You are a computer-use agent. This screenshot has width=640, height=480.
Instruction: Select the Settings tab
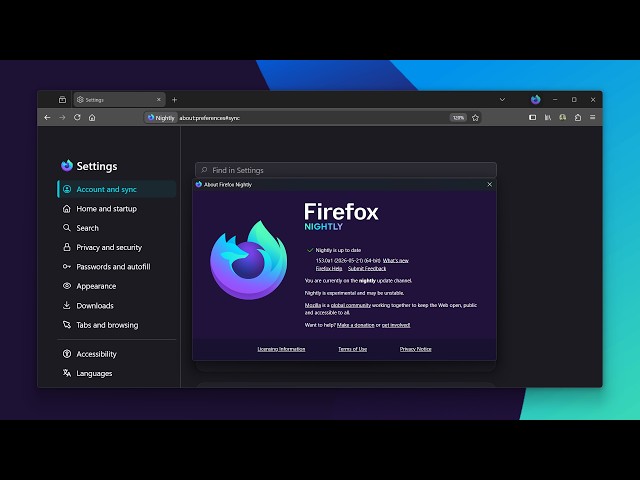click(119, 100)
